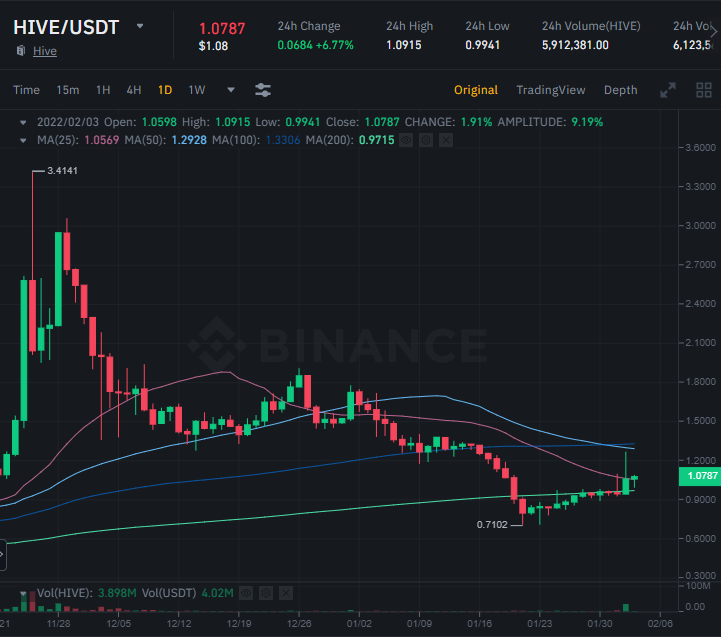
Task: Select the Time chart interval
Action: (x=26, y=90)
